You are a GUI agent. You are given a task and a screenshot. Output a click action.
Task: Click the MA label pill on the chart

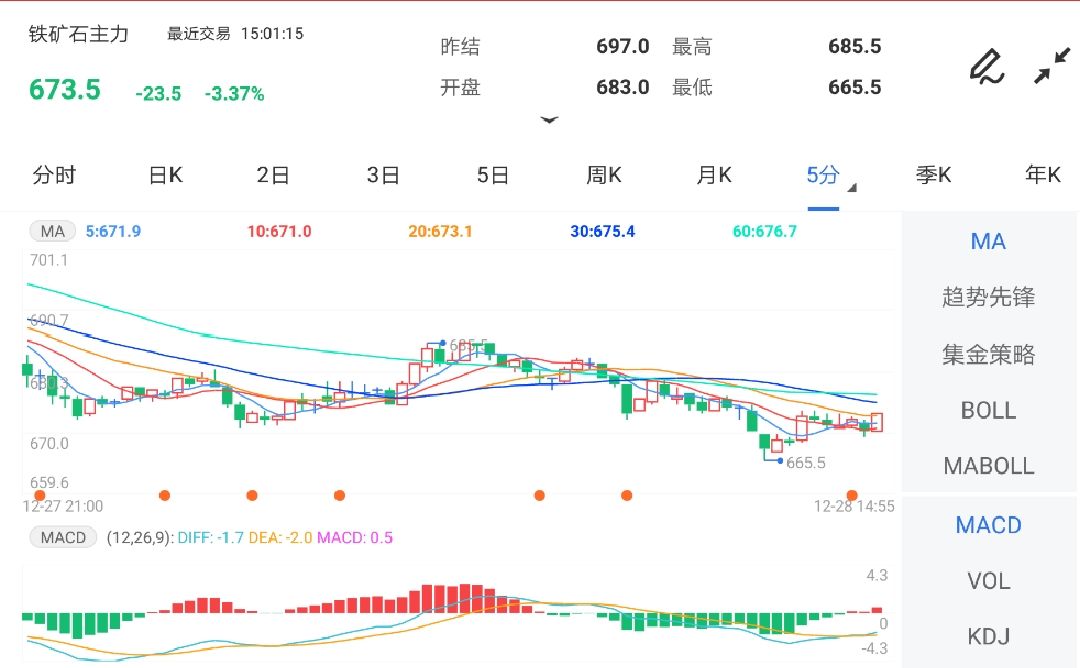pos(52,231)
